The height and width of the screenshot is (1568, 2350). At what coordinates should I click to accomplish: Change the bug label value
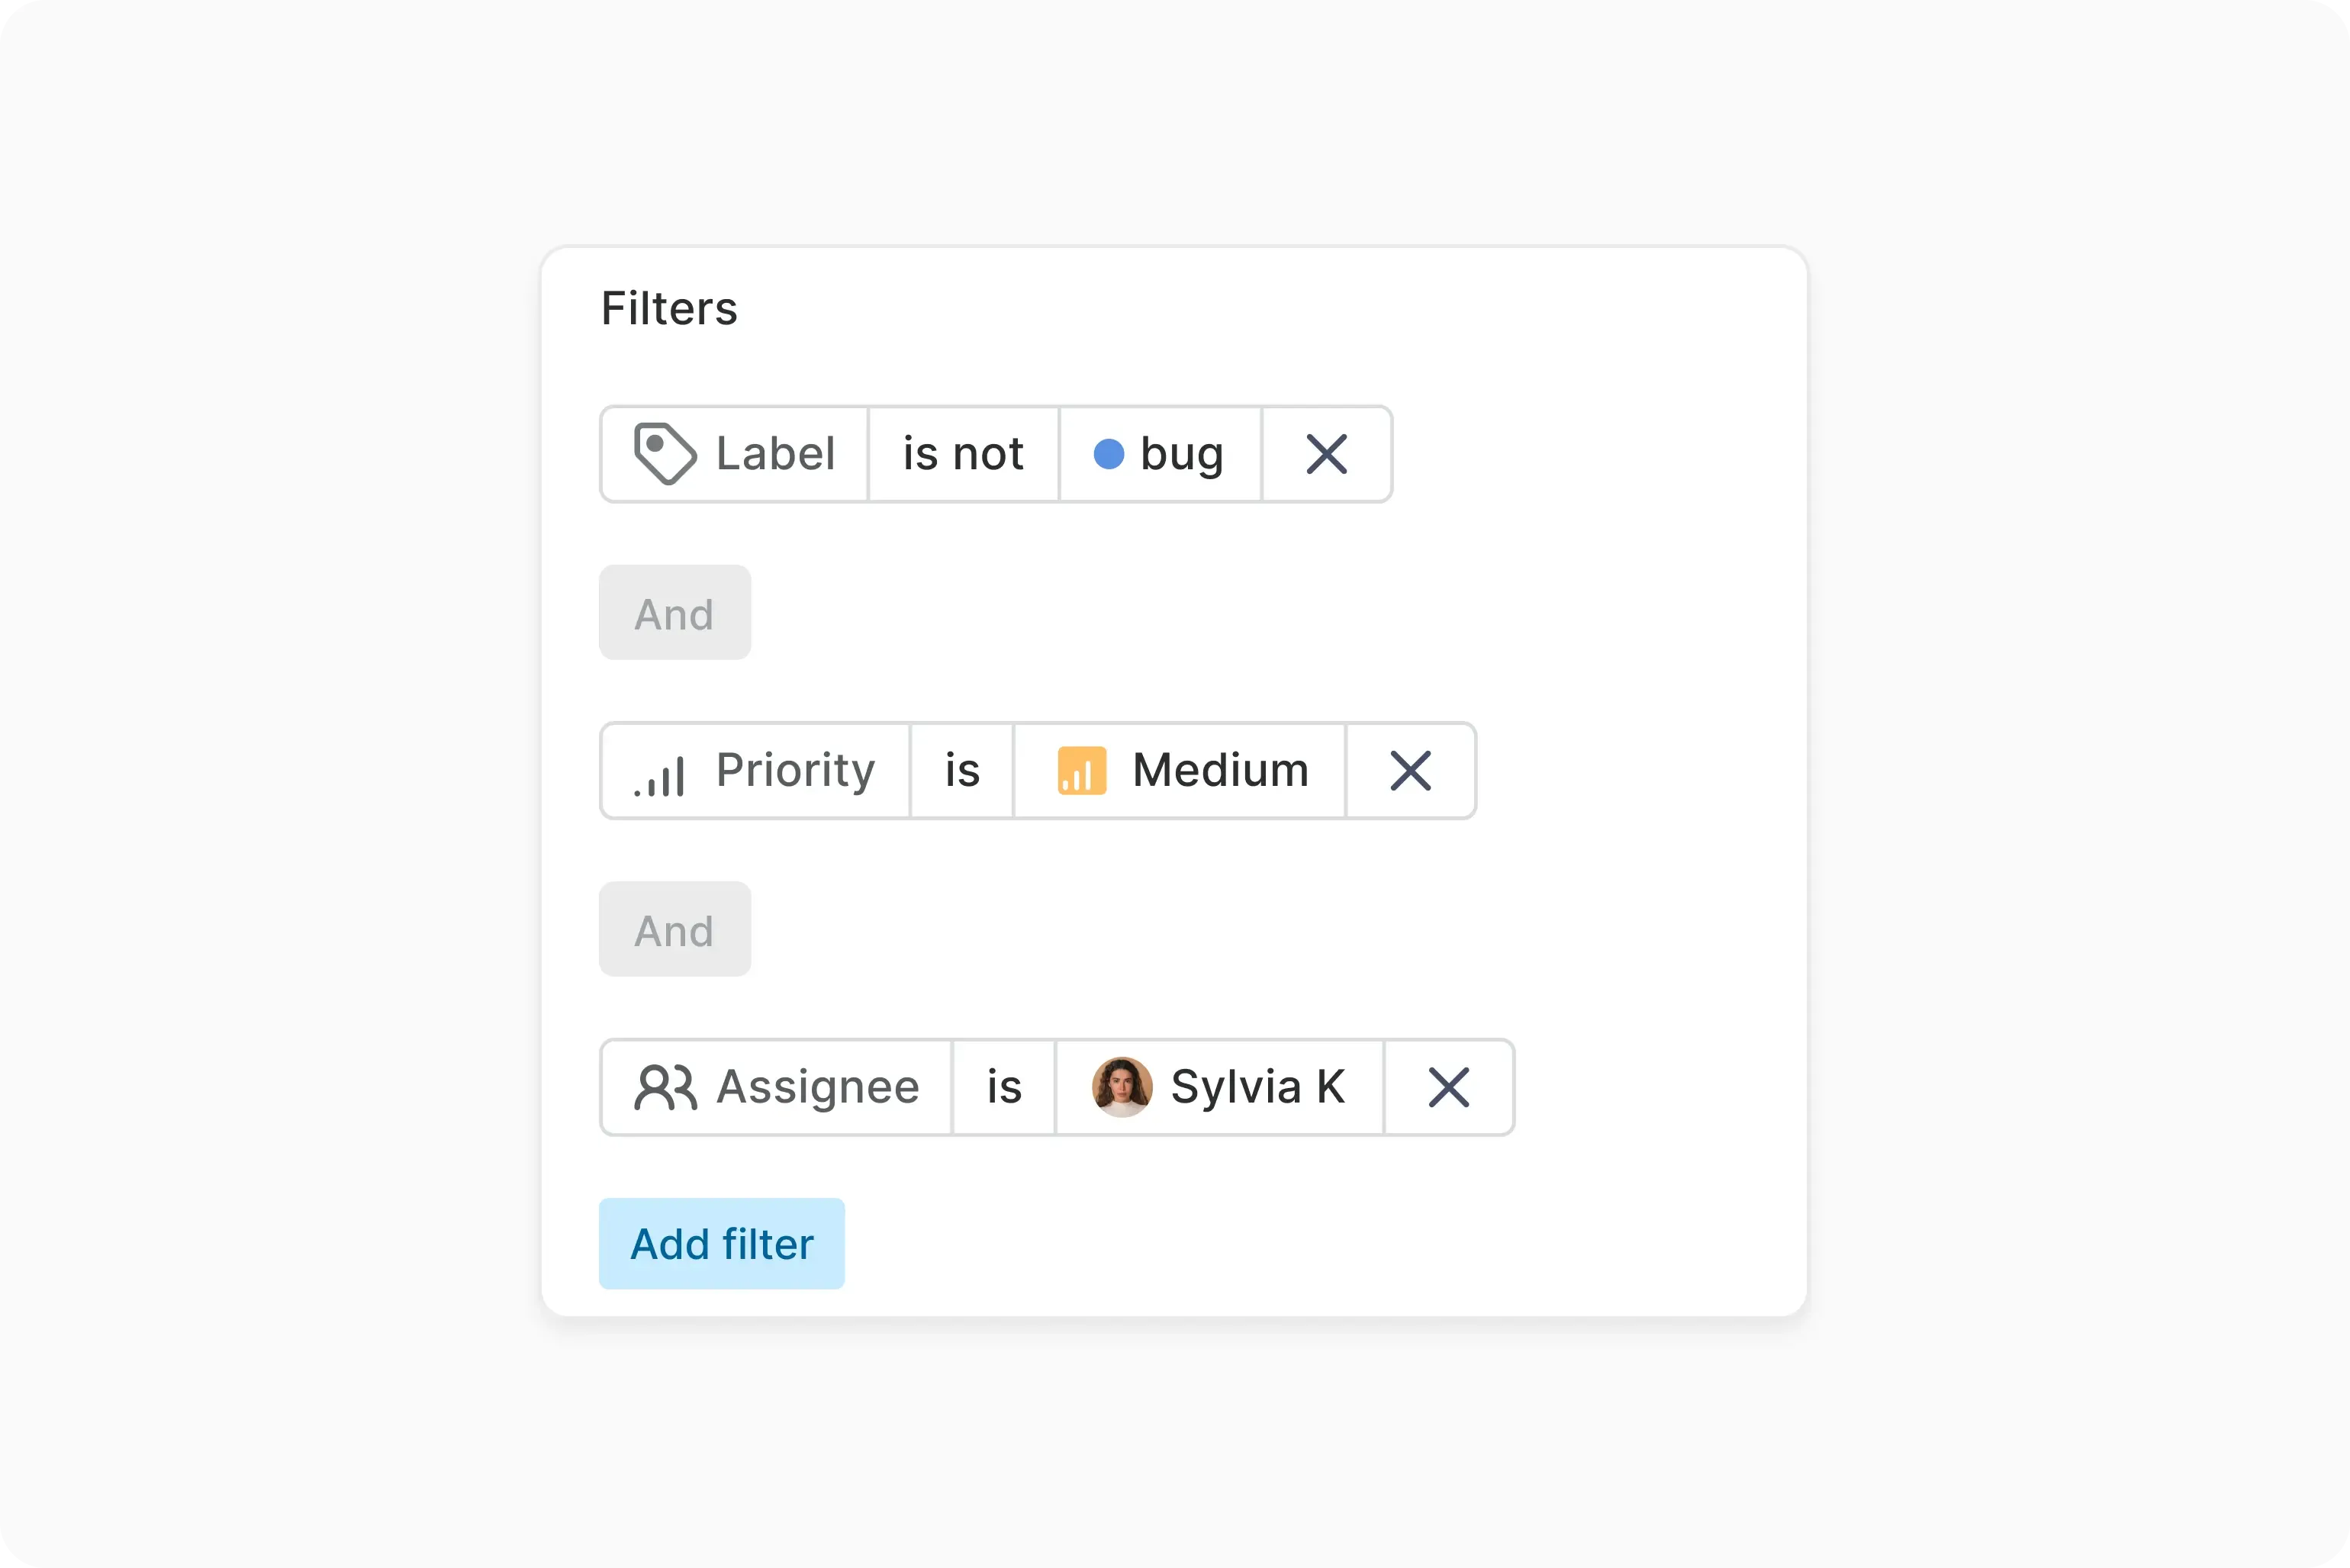[x=1160, y=454]
